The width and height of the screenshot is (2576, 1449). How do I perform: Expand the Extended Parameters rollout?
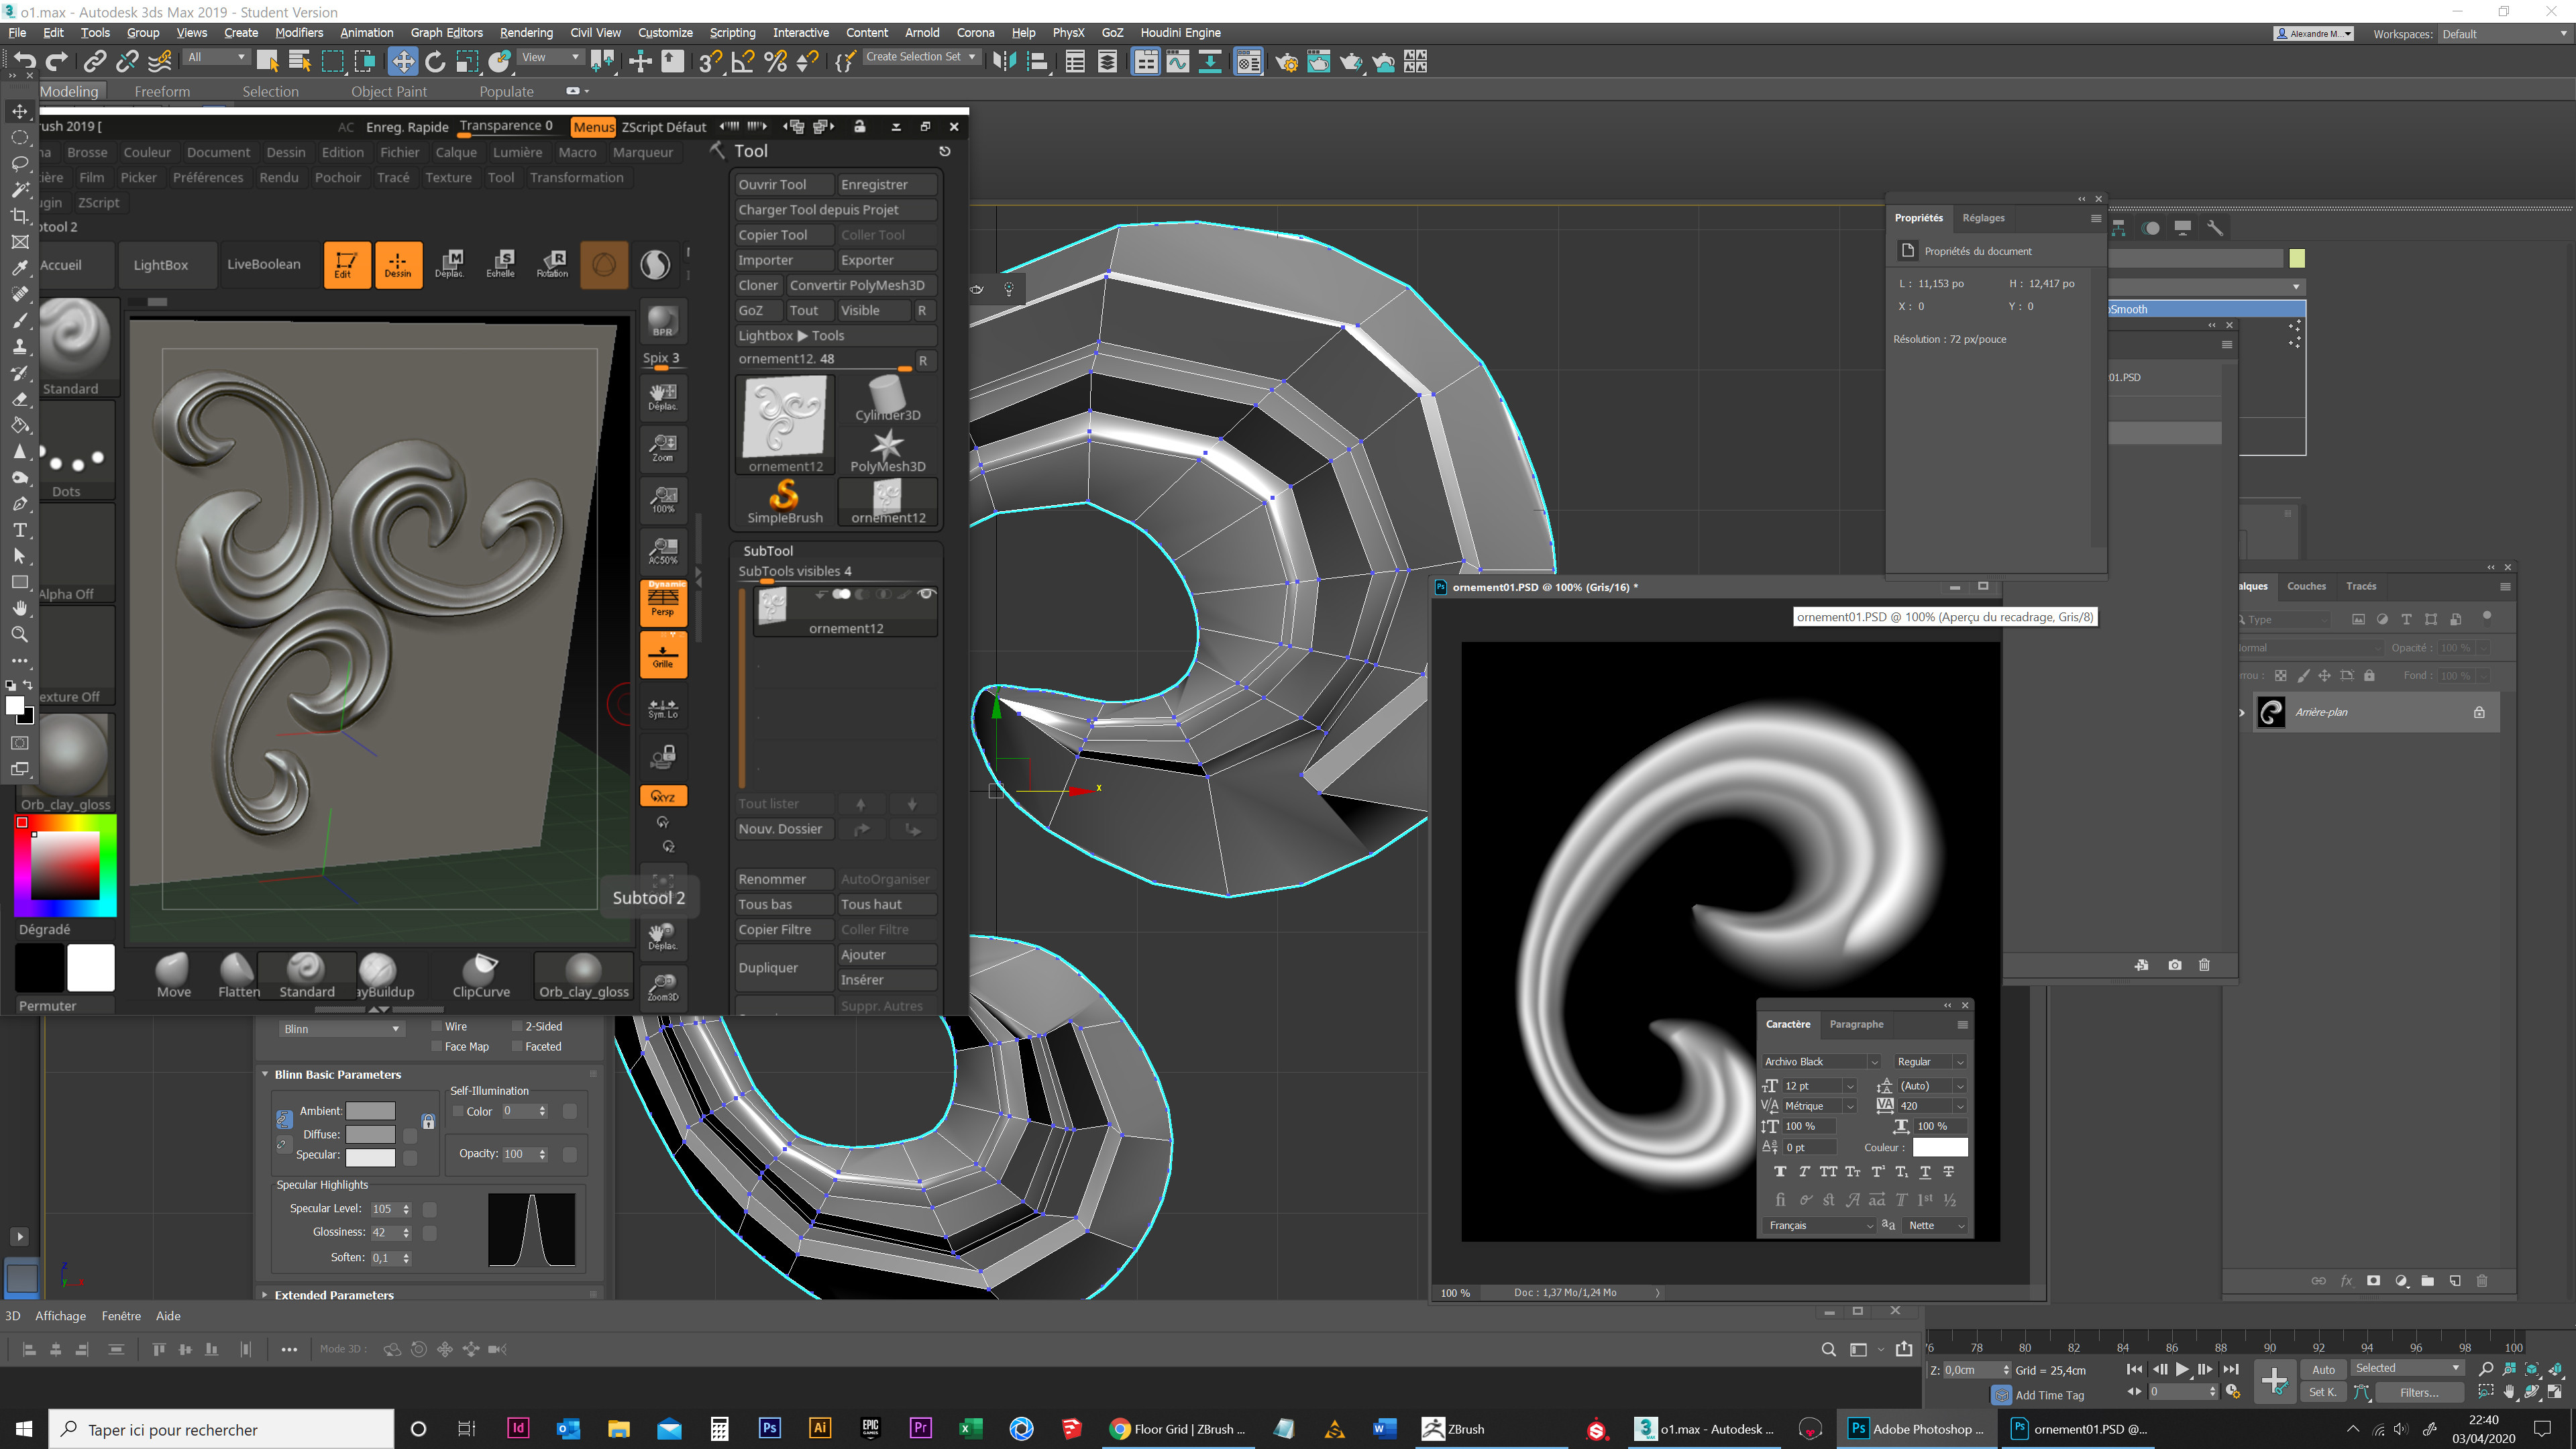pyautogui.click(x=334, y=1294)
